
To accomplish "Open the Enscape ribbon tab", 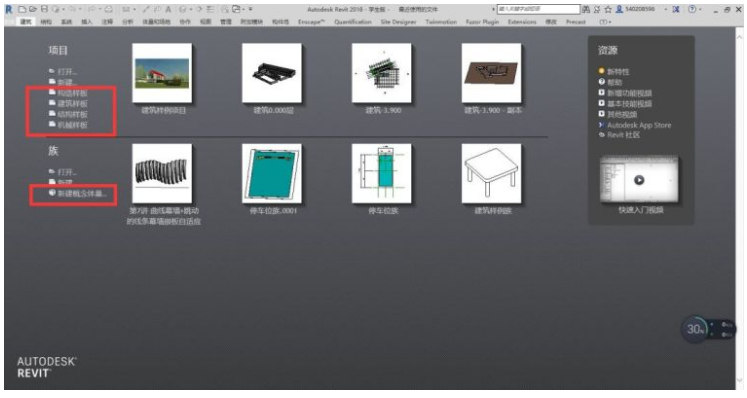I will click(311, 22).
